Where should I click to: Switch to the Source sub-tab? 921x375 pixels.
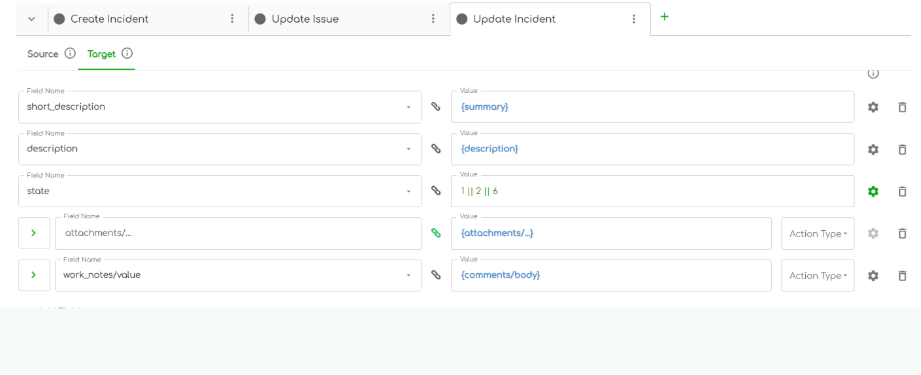(43, 54)
